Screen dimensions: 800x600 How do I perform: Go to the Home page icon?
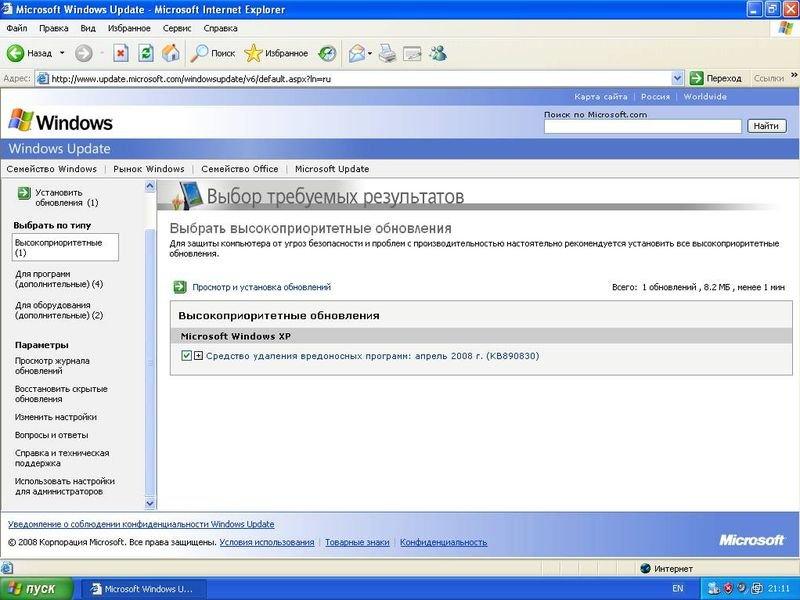click(x=171, y=53)
